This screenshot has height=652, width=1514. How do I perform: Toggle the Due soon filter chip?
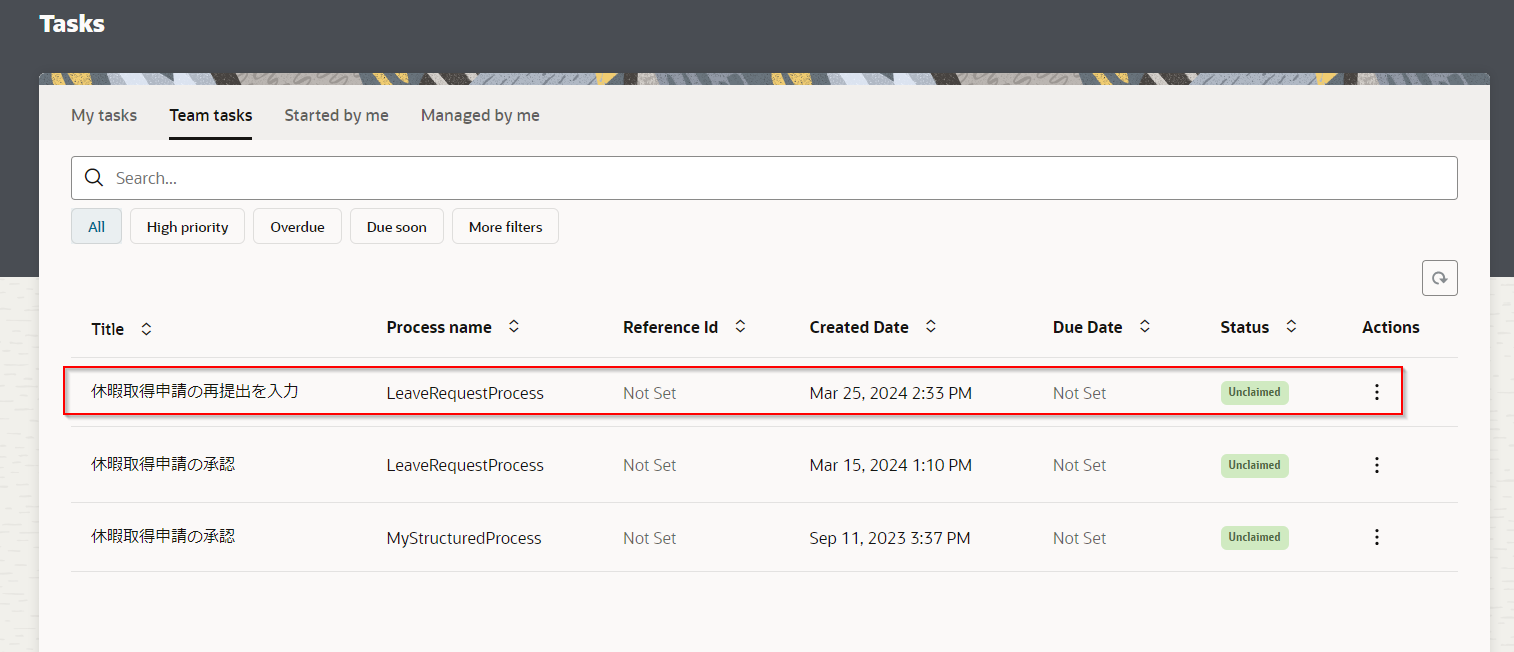coord(396,227)
